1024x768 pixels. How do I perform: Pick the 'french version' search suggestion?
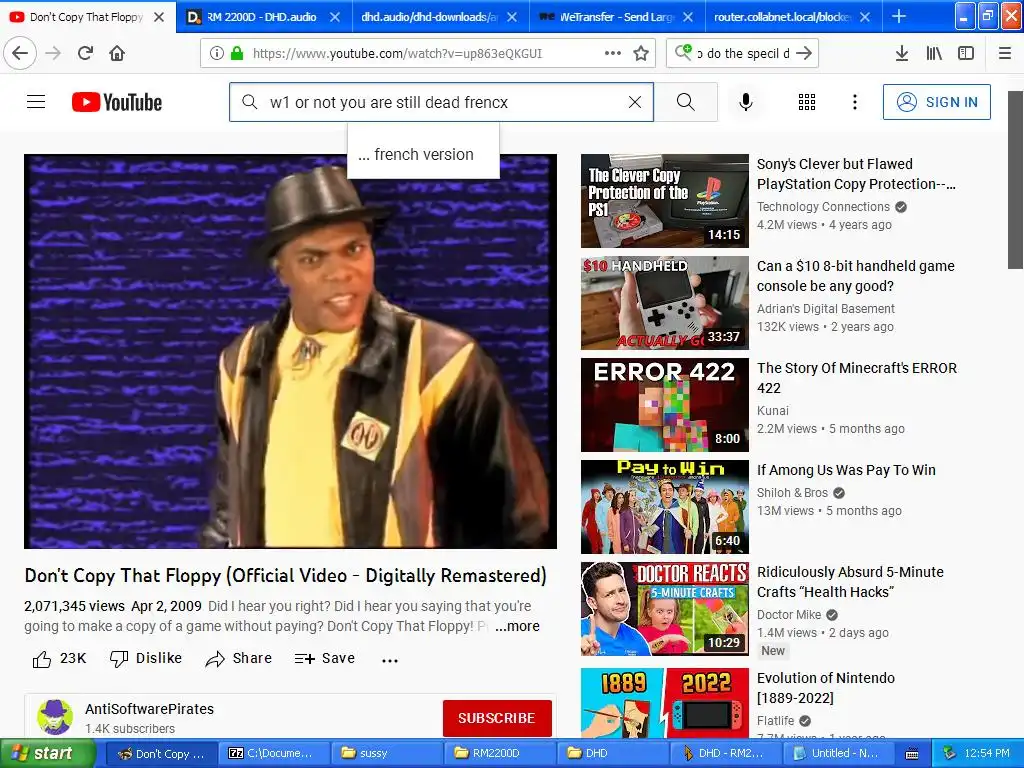click(x=423, y=154)
